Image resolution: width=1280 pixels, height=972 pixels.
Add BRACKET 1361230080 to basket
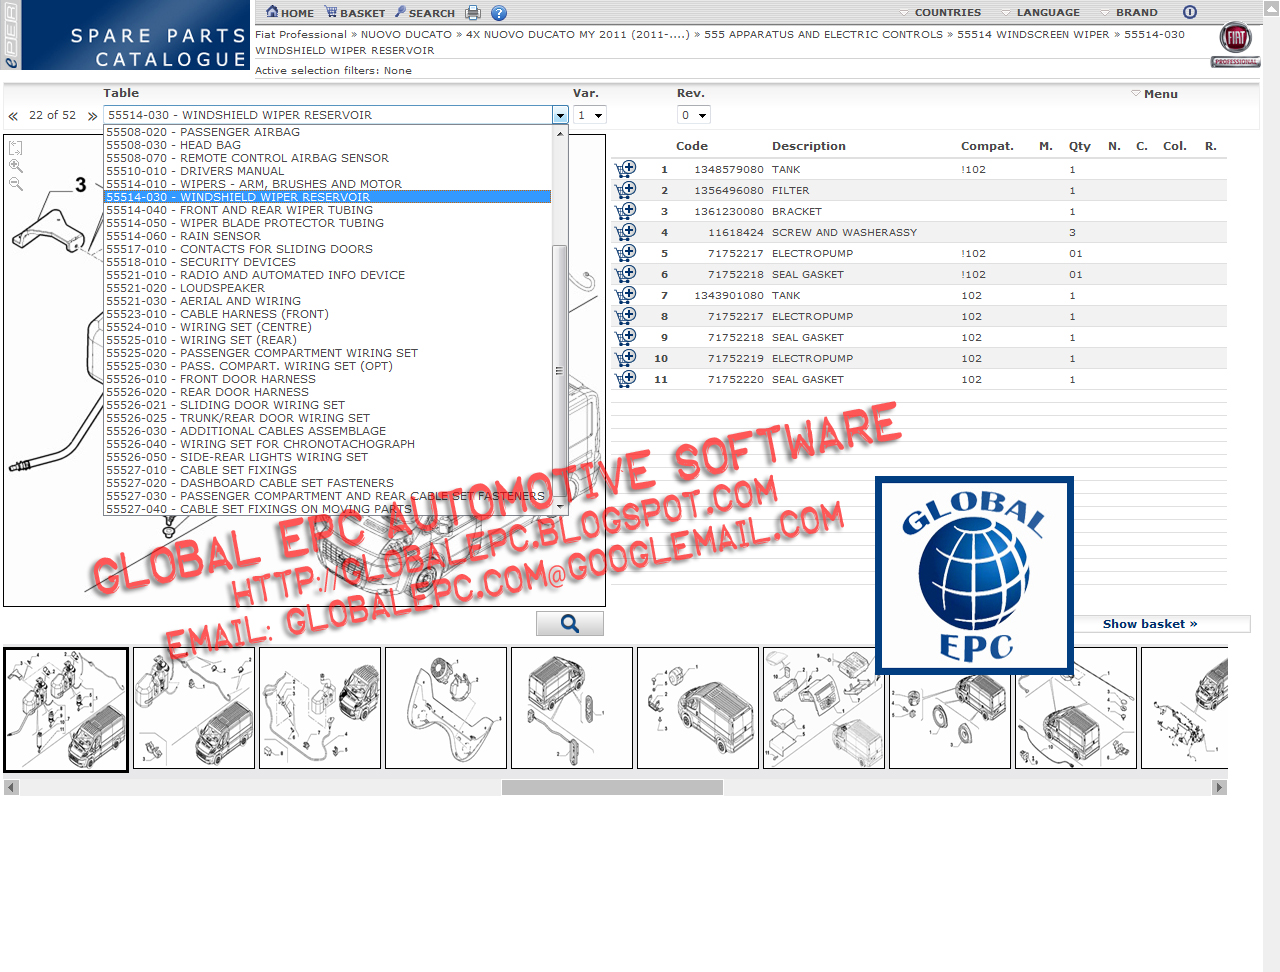626,211
